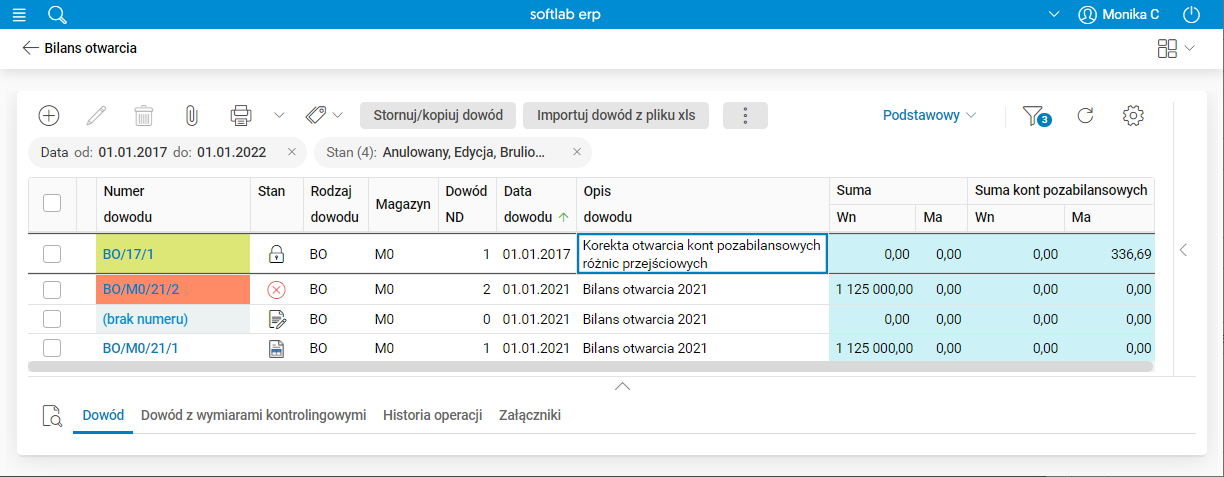Screen dimensions: 1224x477
Task: Expand the printer options arrow
Action: click(279, 115)
